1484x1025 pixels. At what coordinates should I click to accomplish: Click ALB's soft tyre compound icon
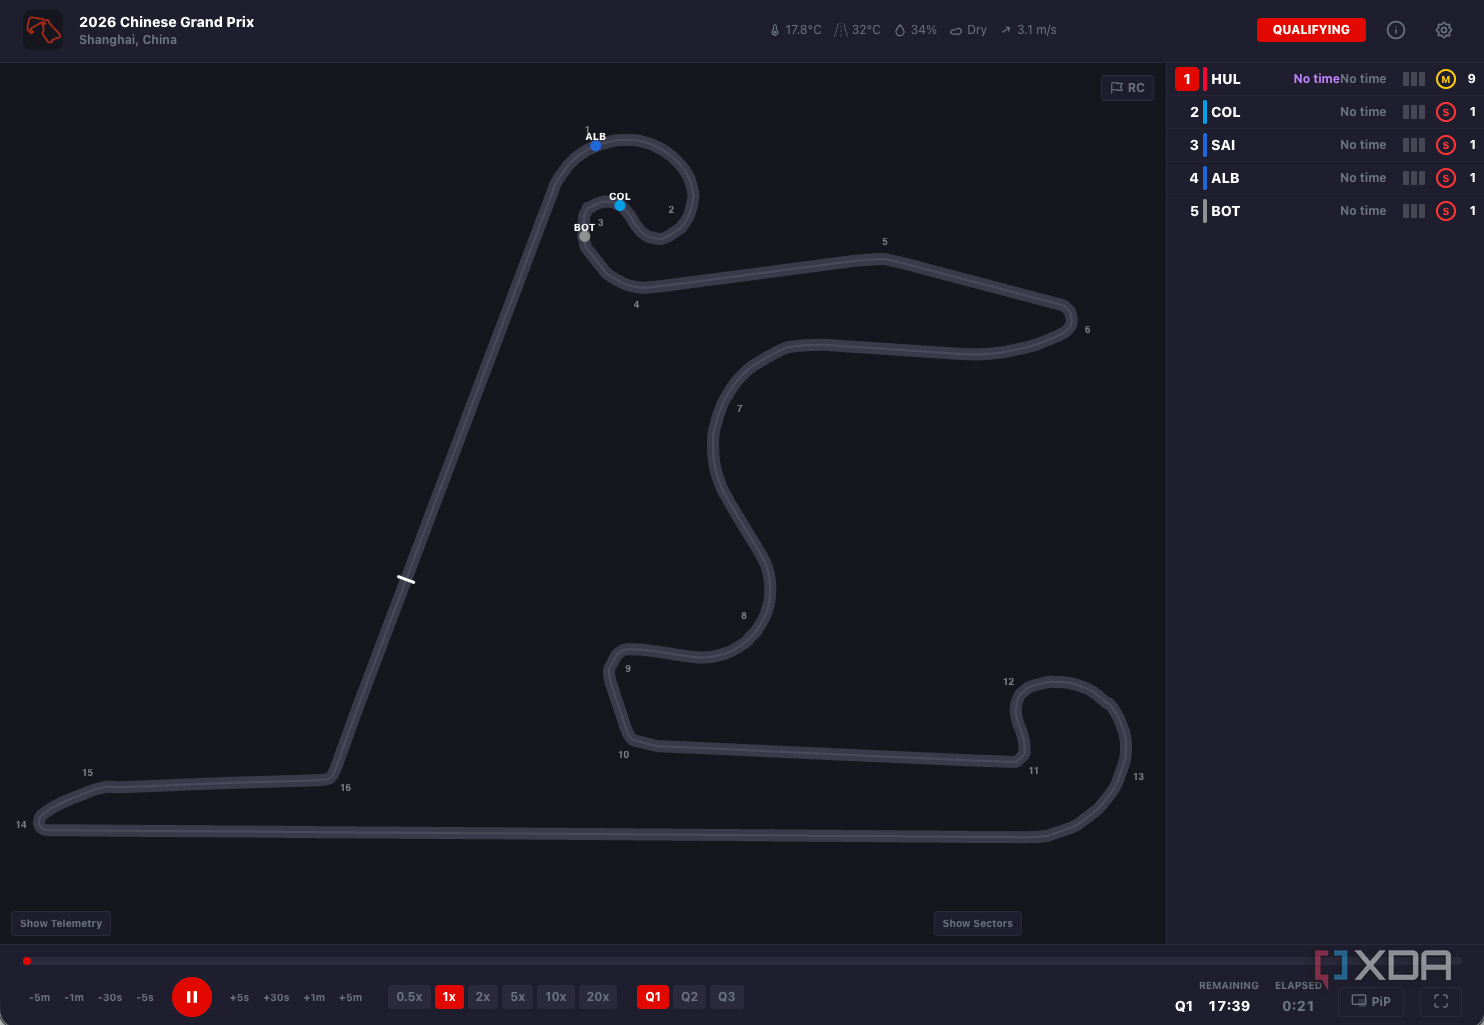tap(1445, 178)
